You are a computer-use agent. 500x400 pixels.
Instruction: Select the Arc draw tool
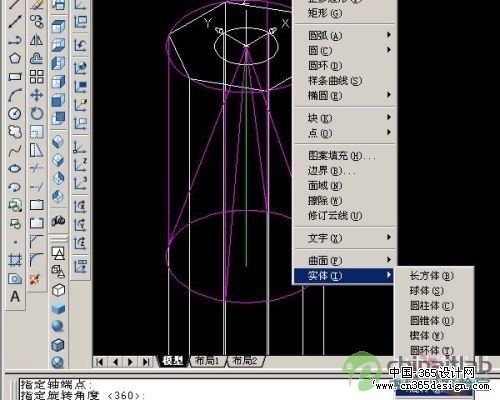(15, 95)
